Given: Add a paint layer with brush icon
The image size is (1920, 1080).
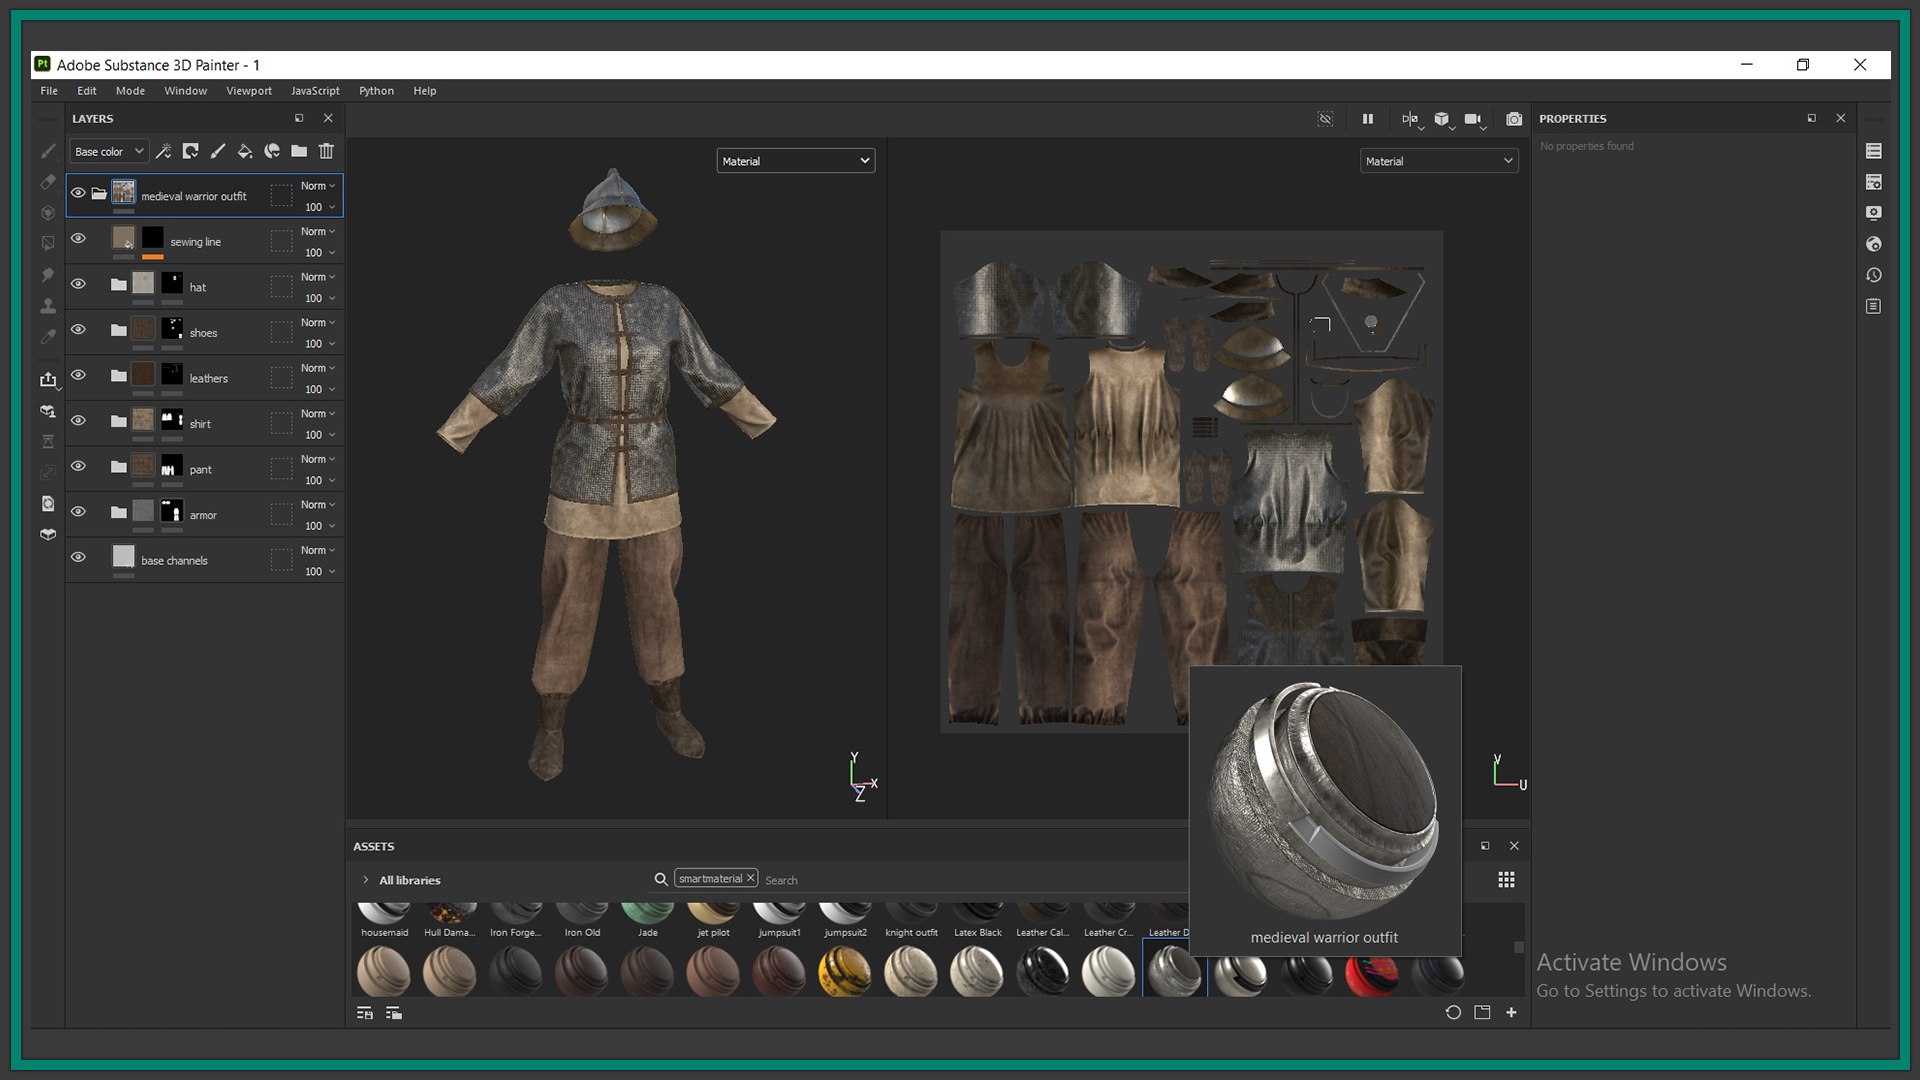Looking at the screenshot, I should (217, 151).
